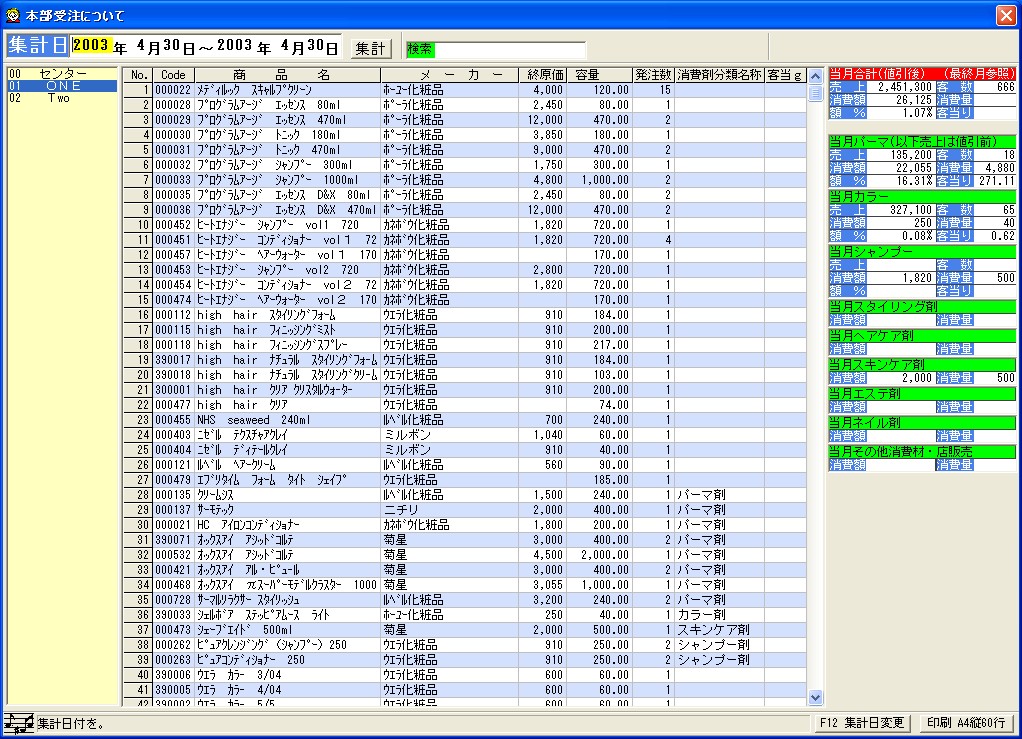
Task: Click product name サーモテック
Action: 215,510
